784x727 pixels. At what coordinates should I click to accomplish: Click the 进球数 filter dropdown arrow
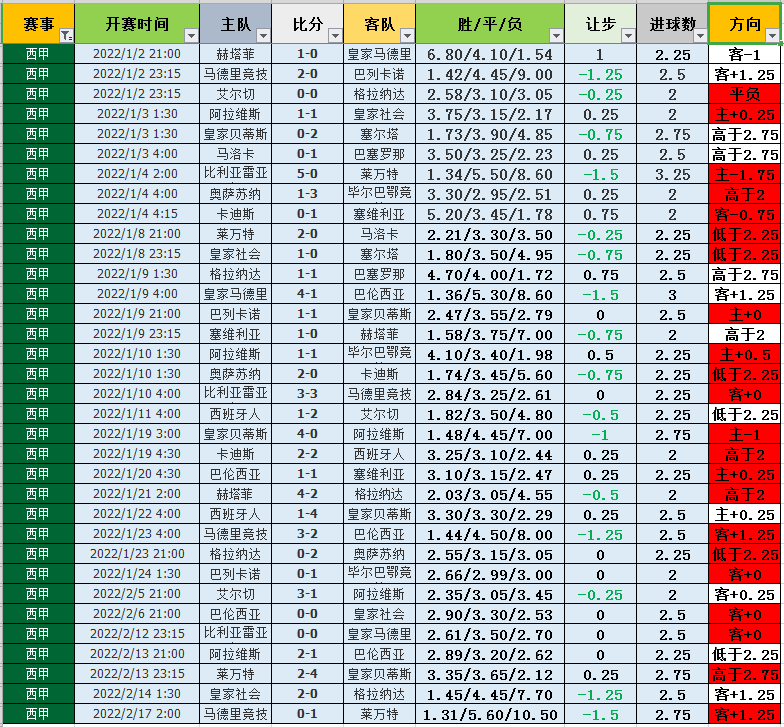click(x=699, y=36)
